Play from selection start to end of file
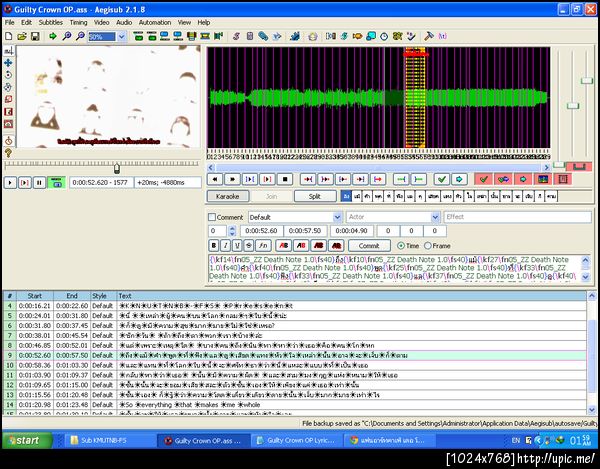 pyautogui.click(x=377, y=179)
